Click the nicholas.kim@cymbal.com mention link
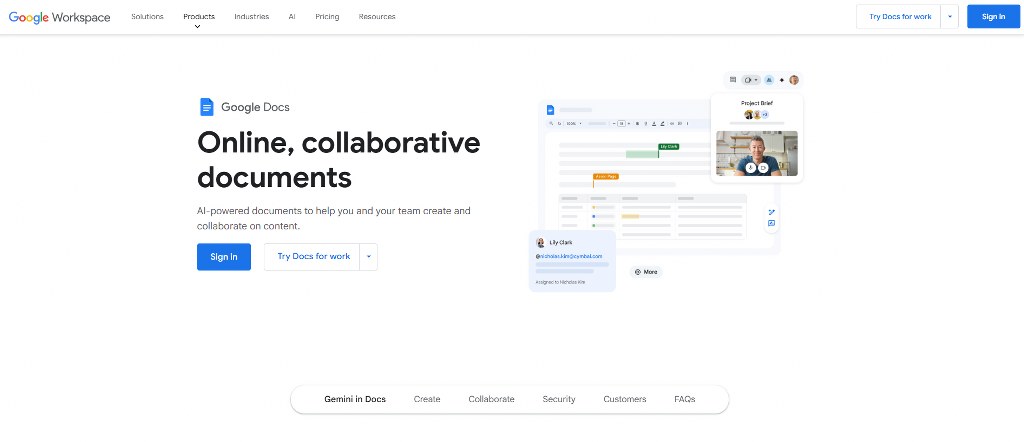The width and height of the screenshot is (1024, 442). coord(569,257)
